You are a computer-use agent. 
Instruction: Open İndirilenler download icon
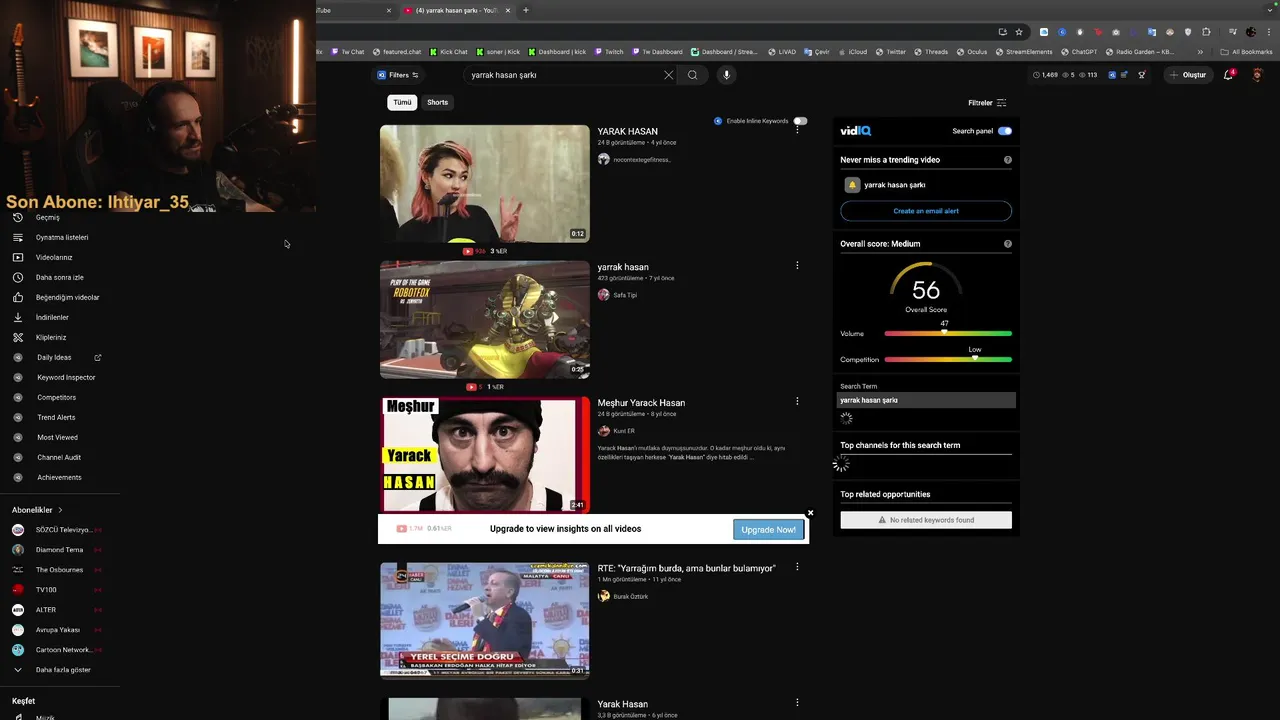18,317
